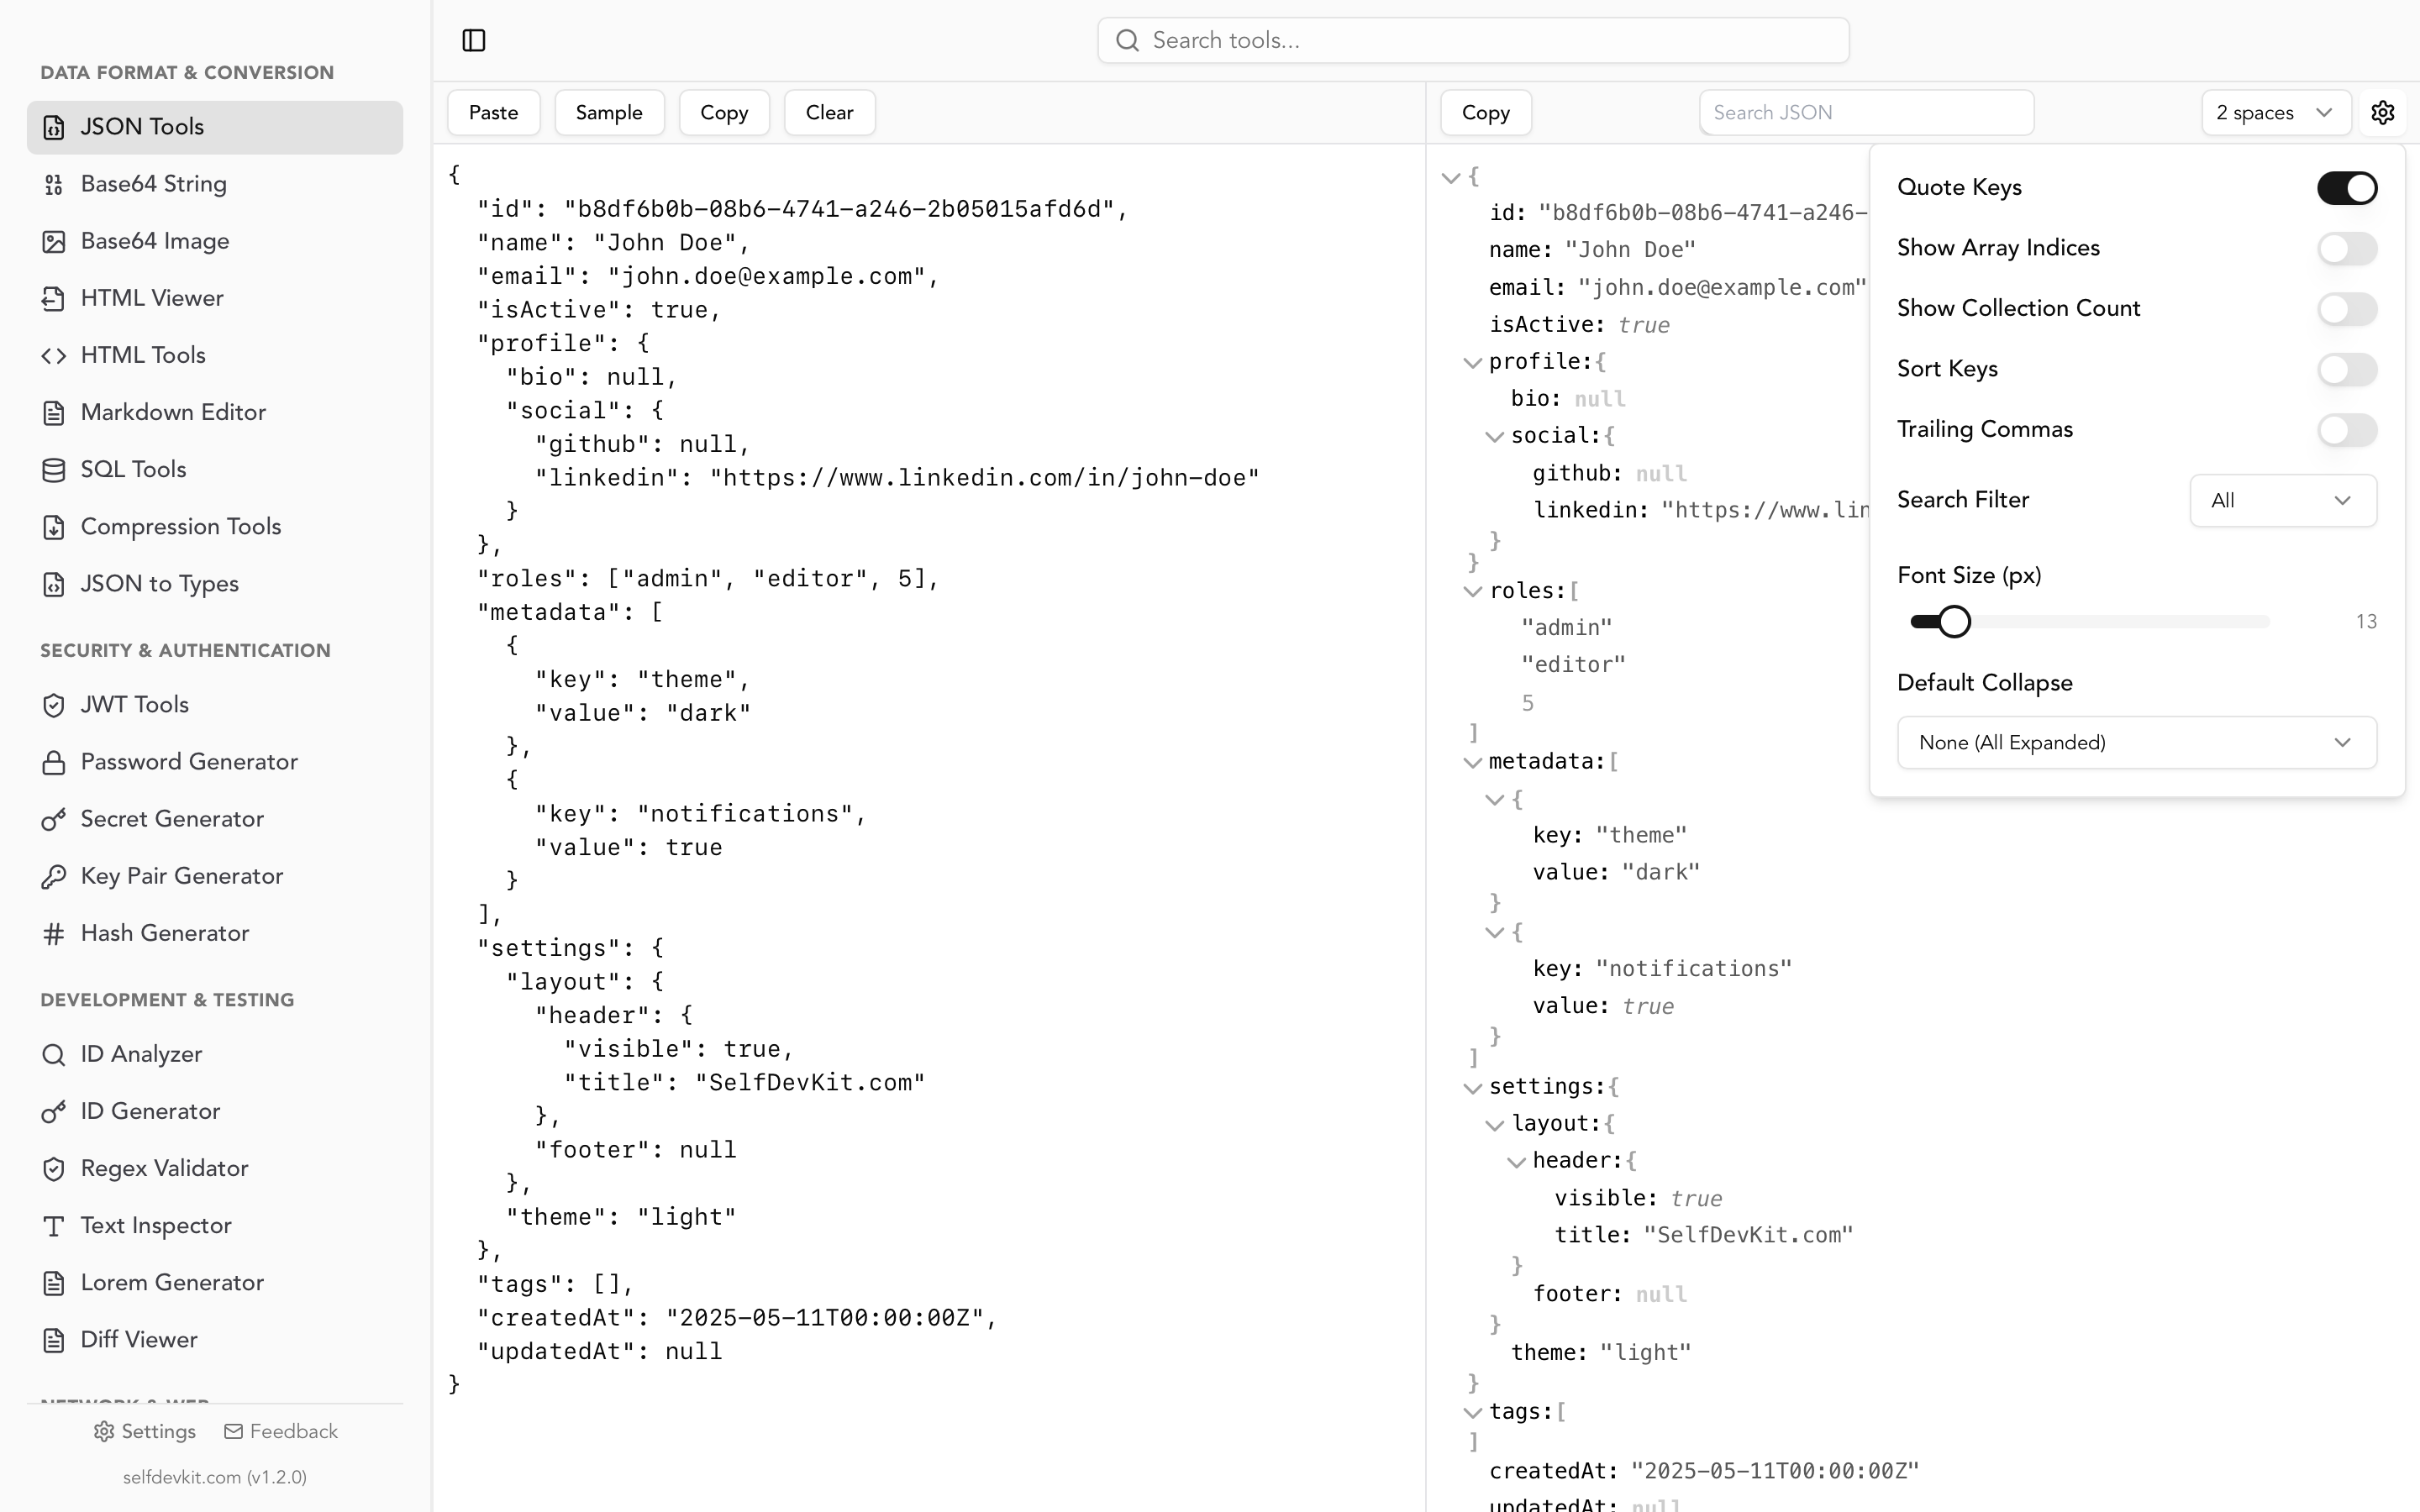This screenshot has height=1512, width=2420.
Task: Click the Key Pair Generator icon
Action: (54, 876)
